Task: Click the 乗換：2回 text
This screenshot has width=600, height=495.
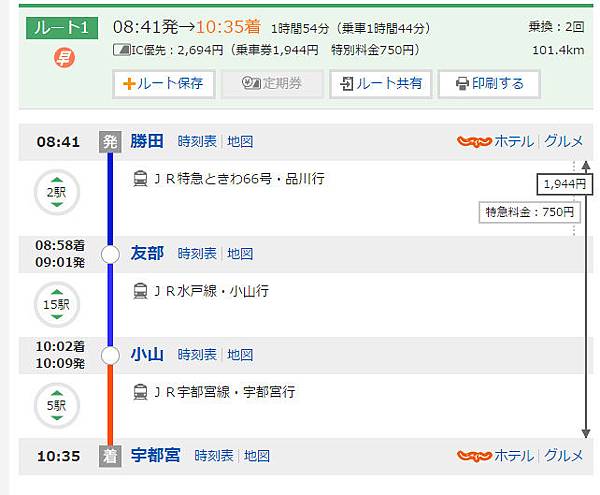Action: tap(556, 27)
